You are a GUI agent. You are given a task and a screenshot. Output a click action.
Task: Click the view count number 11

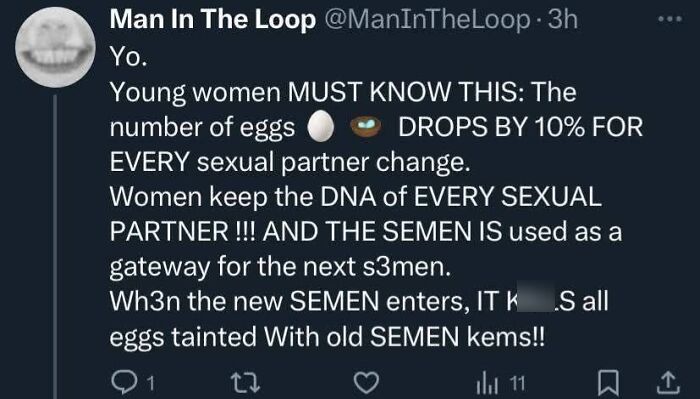click(x=517, y=383)
